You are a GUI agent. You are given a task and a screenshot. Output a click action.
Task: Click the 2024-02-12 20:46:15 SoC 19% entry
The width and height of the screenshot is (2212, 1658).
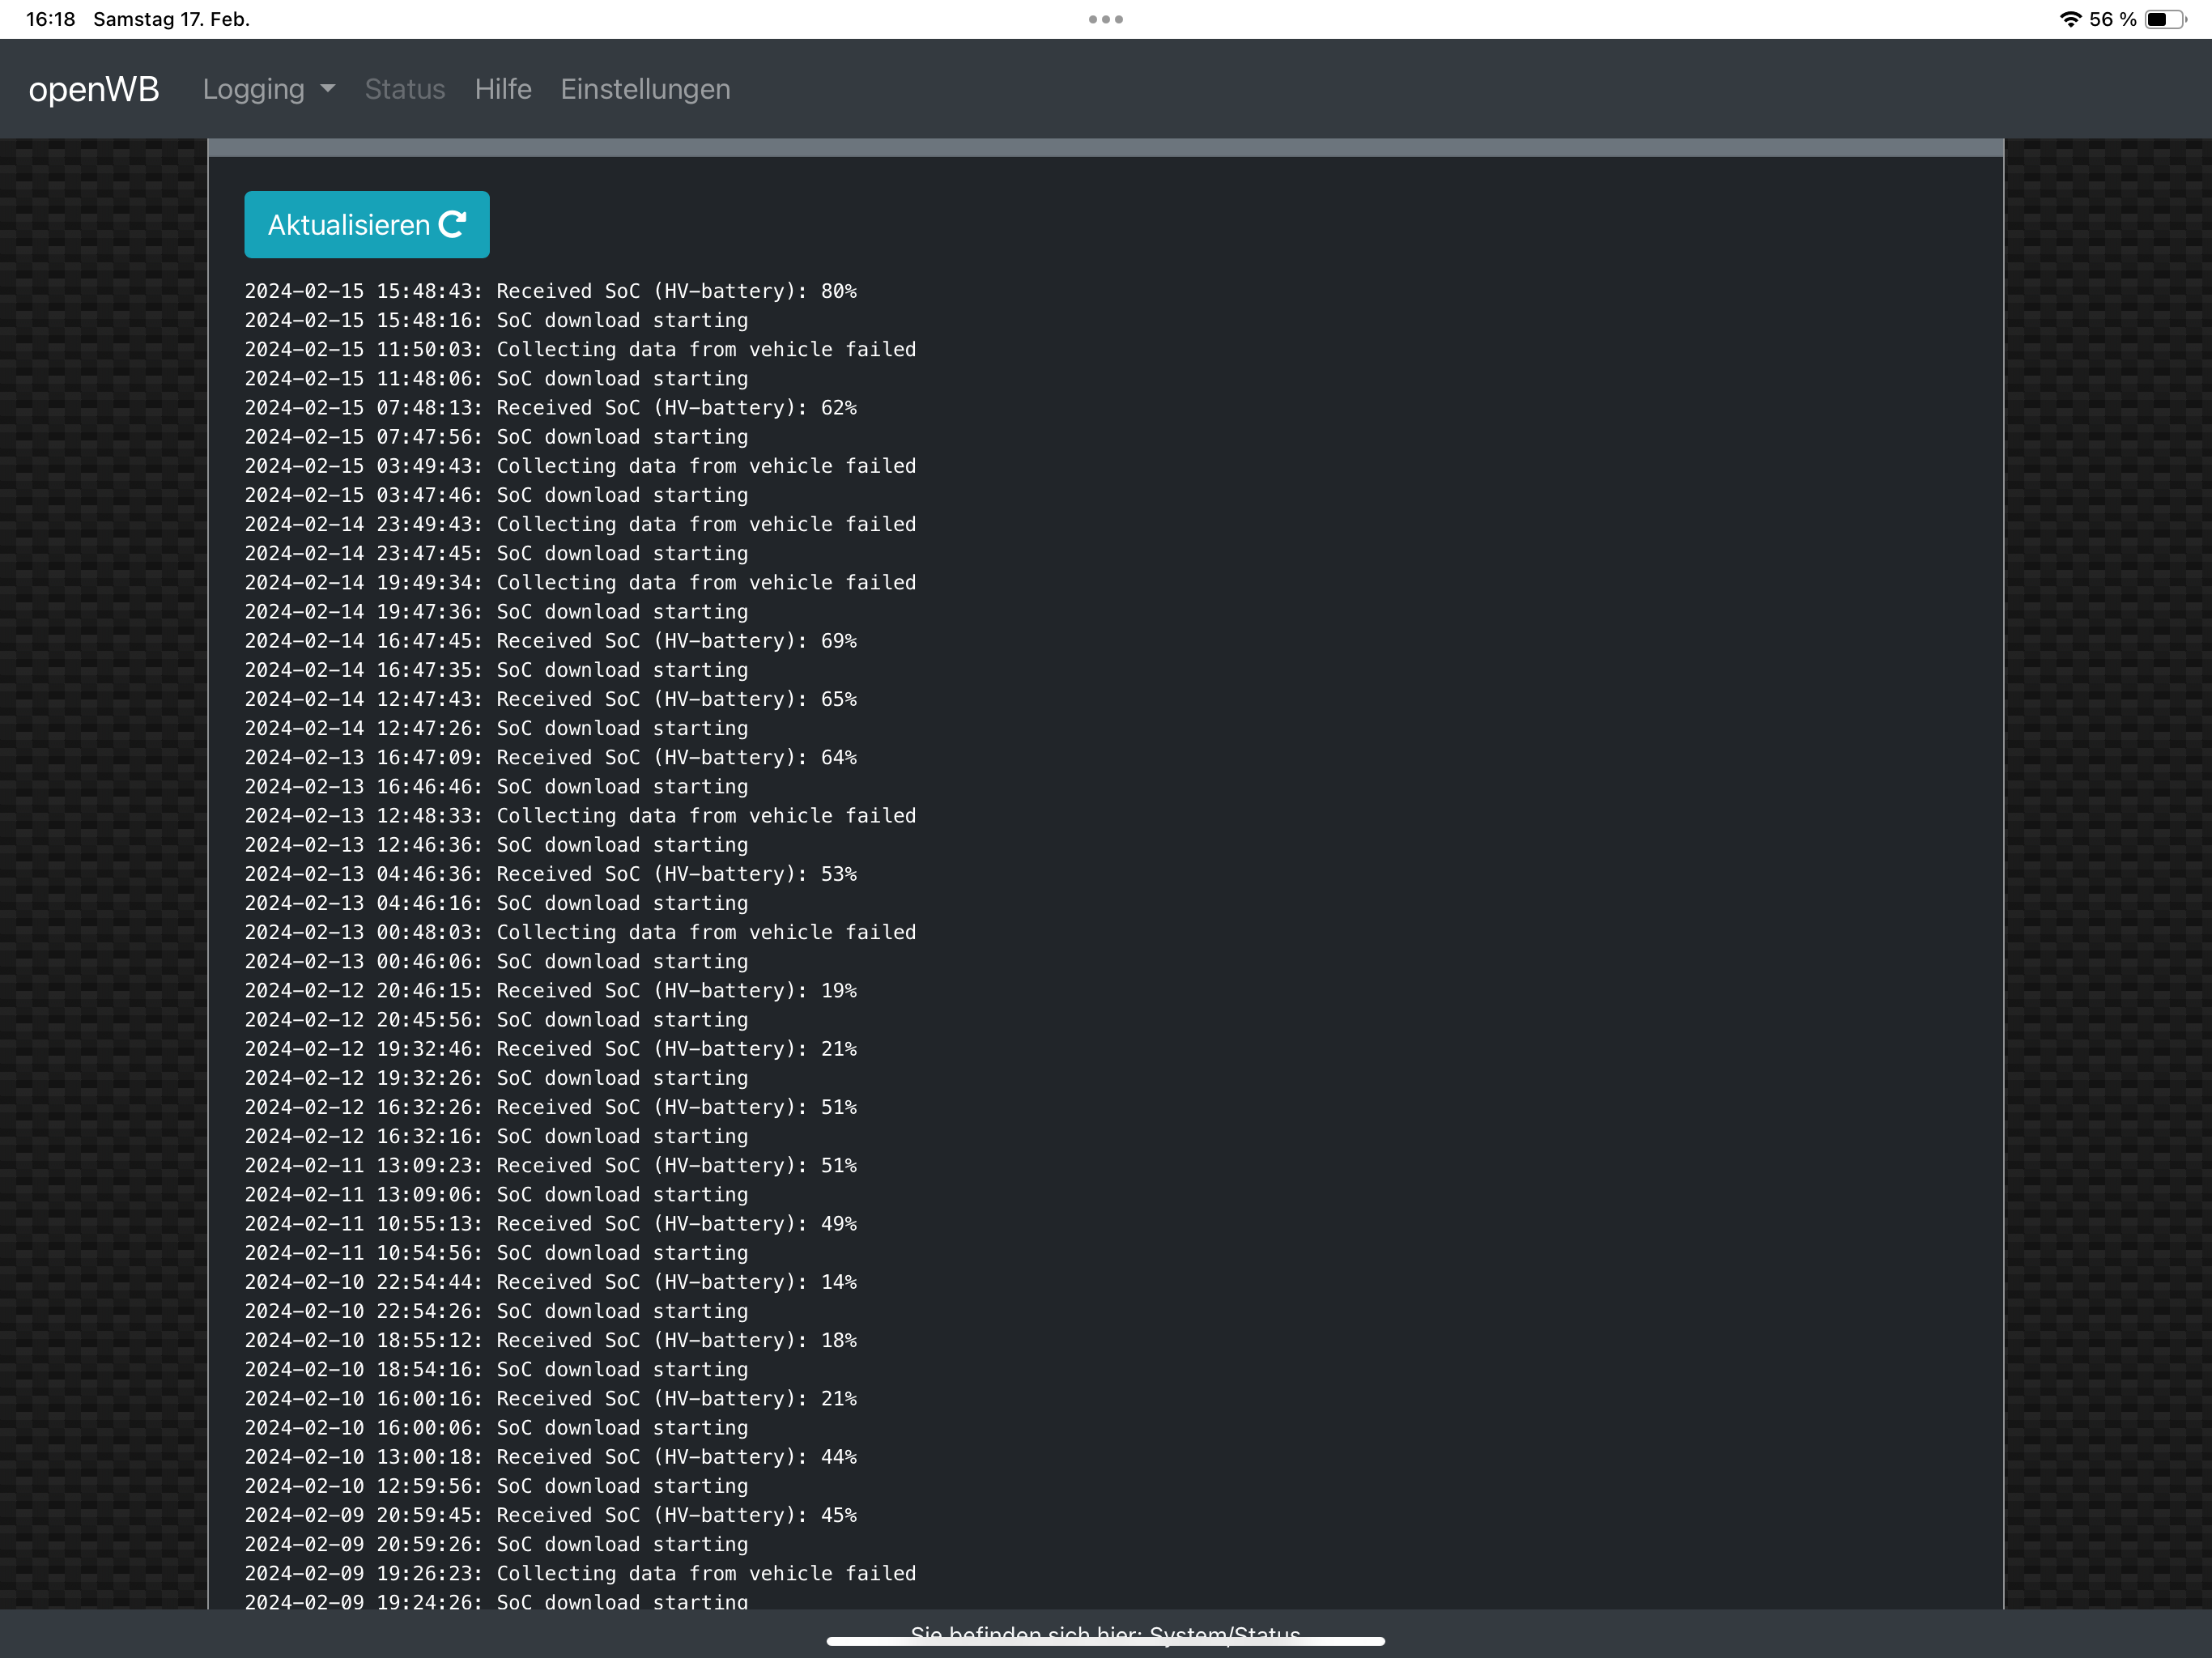click(550, 990)
